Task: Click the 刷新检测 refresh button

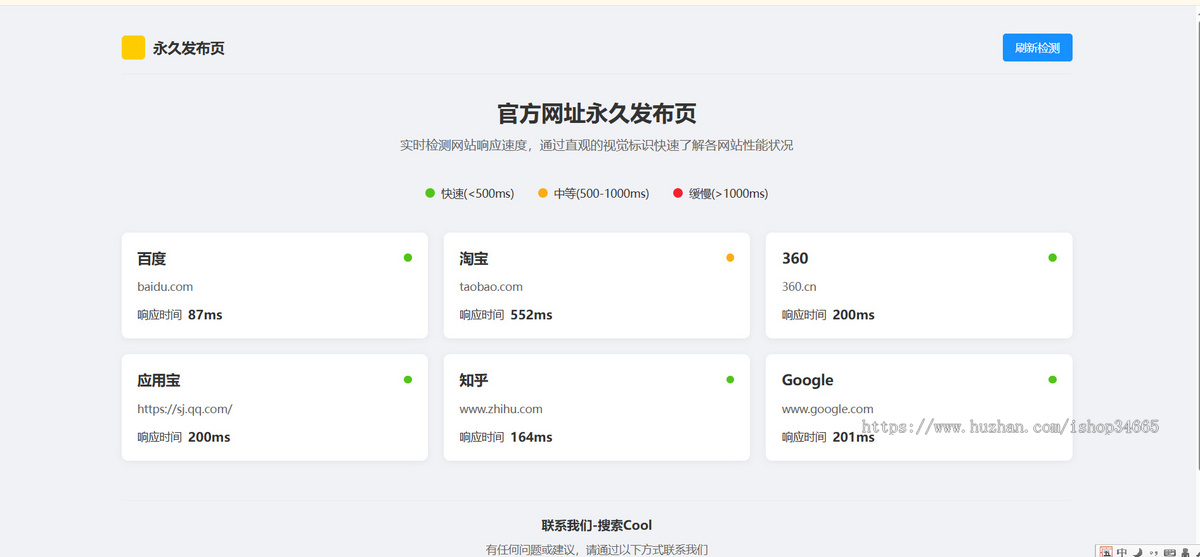Action: pyautogui.click(x=1037, y=47)
